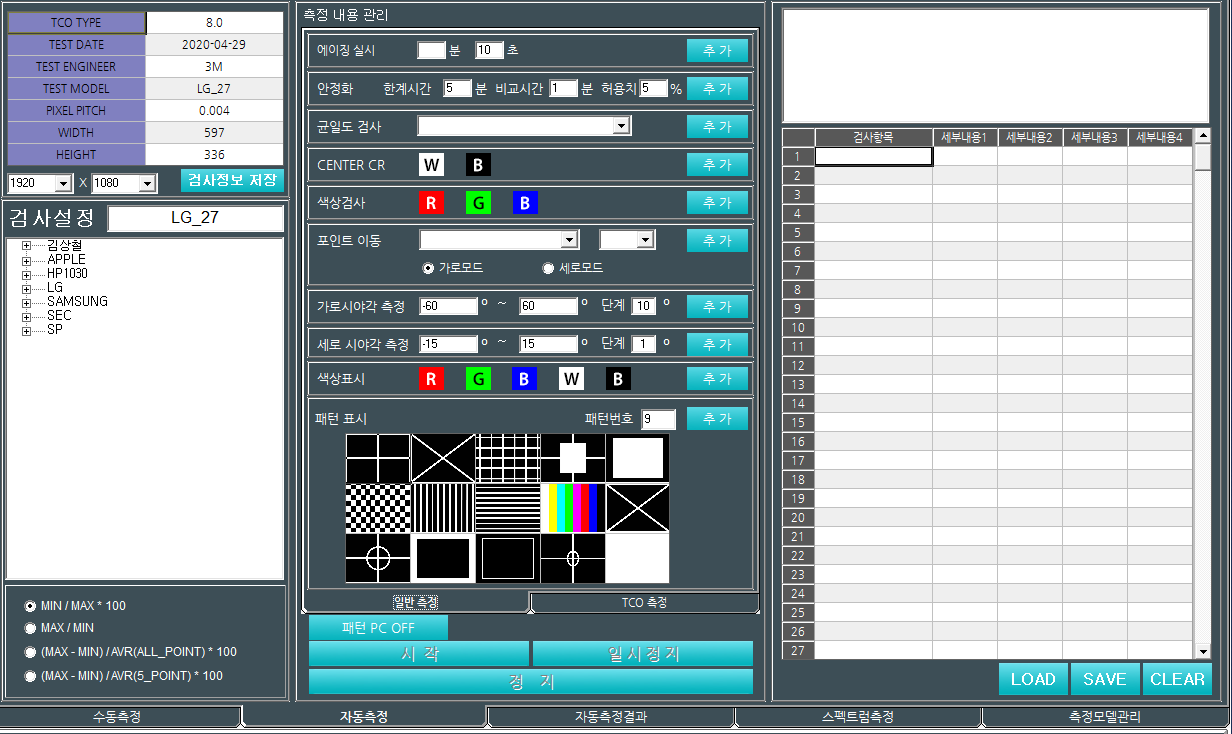This screenshot has width=1232, height=734.
Task: Choose the black pattern with thin white outline
Action: pyautogui.click(x=508, y=558)
